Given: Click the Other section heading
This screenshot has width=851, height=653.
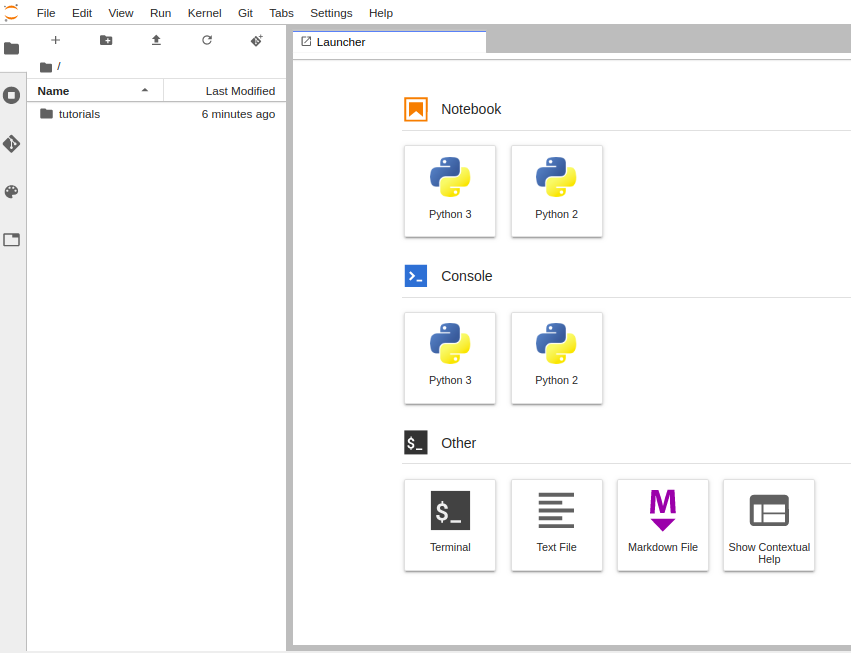Looking at the screenshot, I should 459,443.
